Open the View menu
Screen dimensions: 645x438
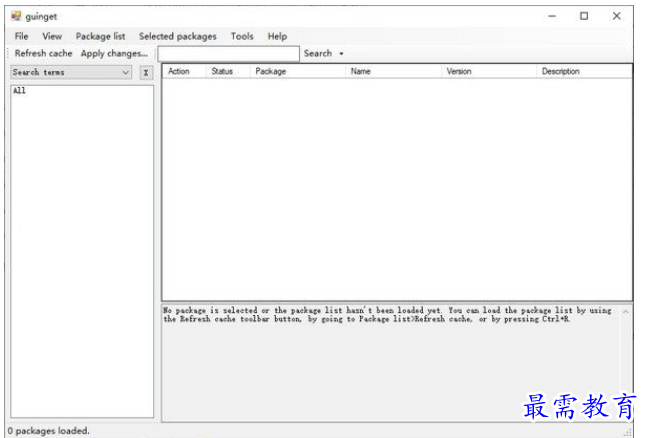pyautogui.click(x=52, y=36)
